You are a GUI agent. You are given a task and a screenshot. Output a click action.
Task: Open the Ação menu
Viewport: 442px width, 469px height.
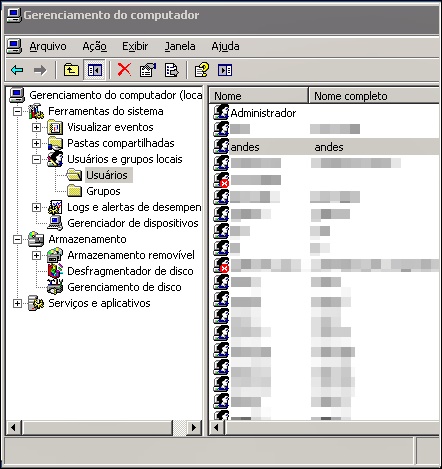[x=95, y=46]
